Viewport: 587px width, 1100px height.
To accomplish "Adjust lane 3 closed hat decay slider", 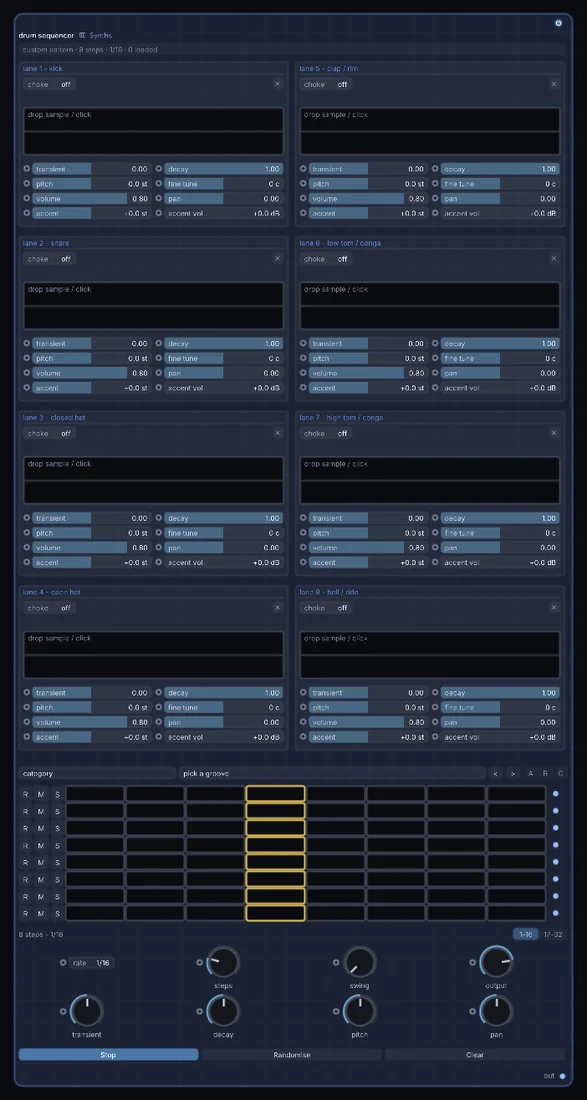I will click(x=224, y=518).
